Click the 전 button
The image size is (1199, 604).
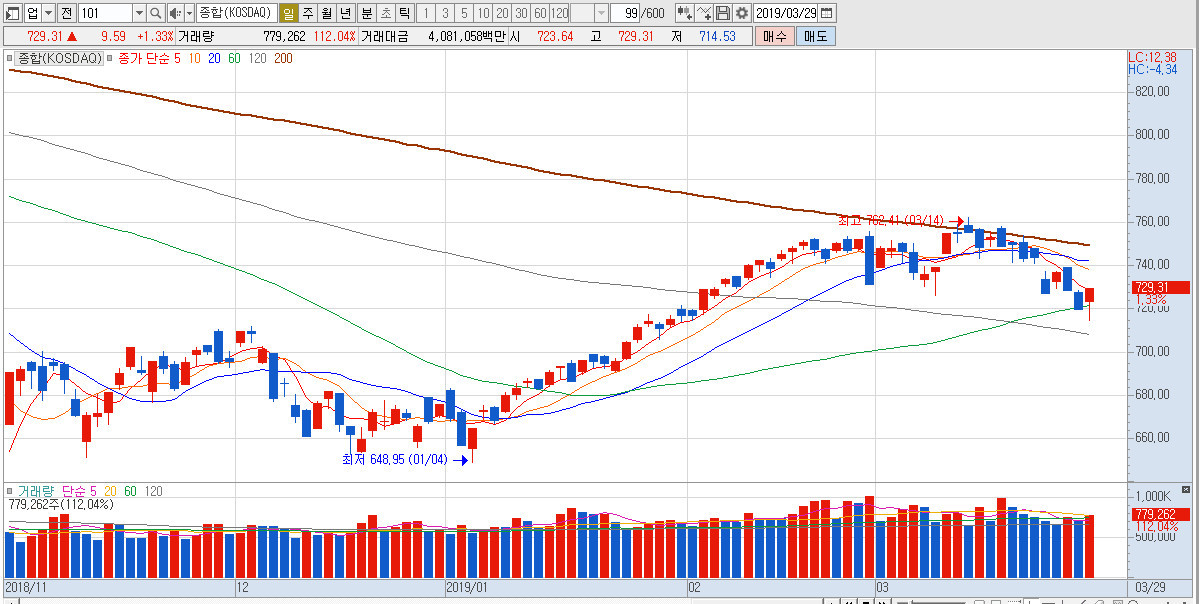[x=67, y=13]
